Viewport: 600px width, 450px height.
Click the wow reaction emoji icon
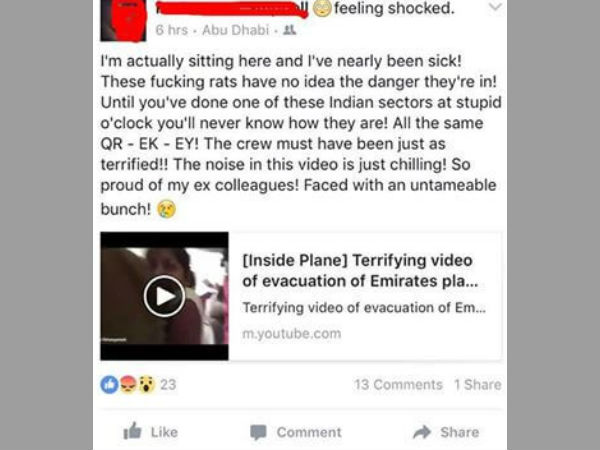[x=147, y=385]
